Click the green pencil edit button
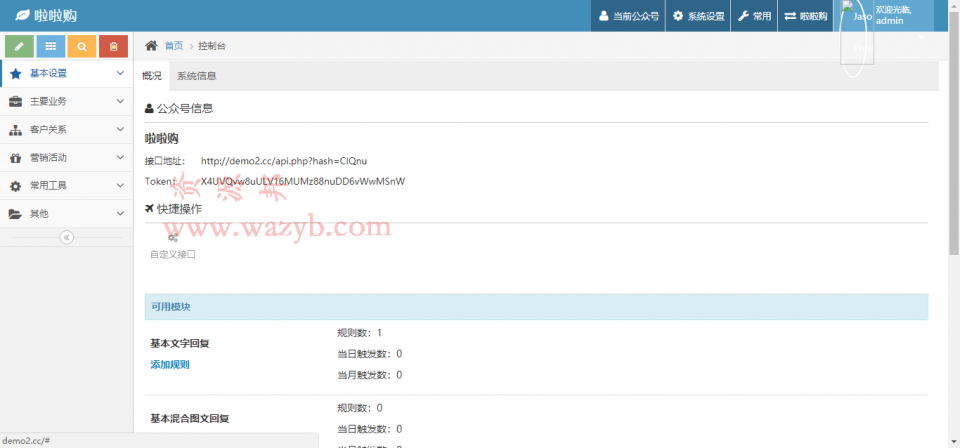The width and height of the screenshot is (960, 448). 20,46
